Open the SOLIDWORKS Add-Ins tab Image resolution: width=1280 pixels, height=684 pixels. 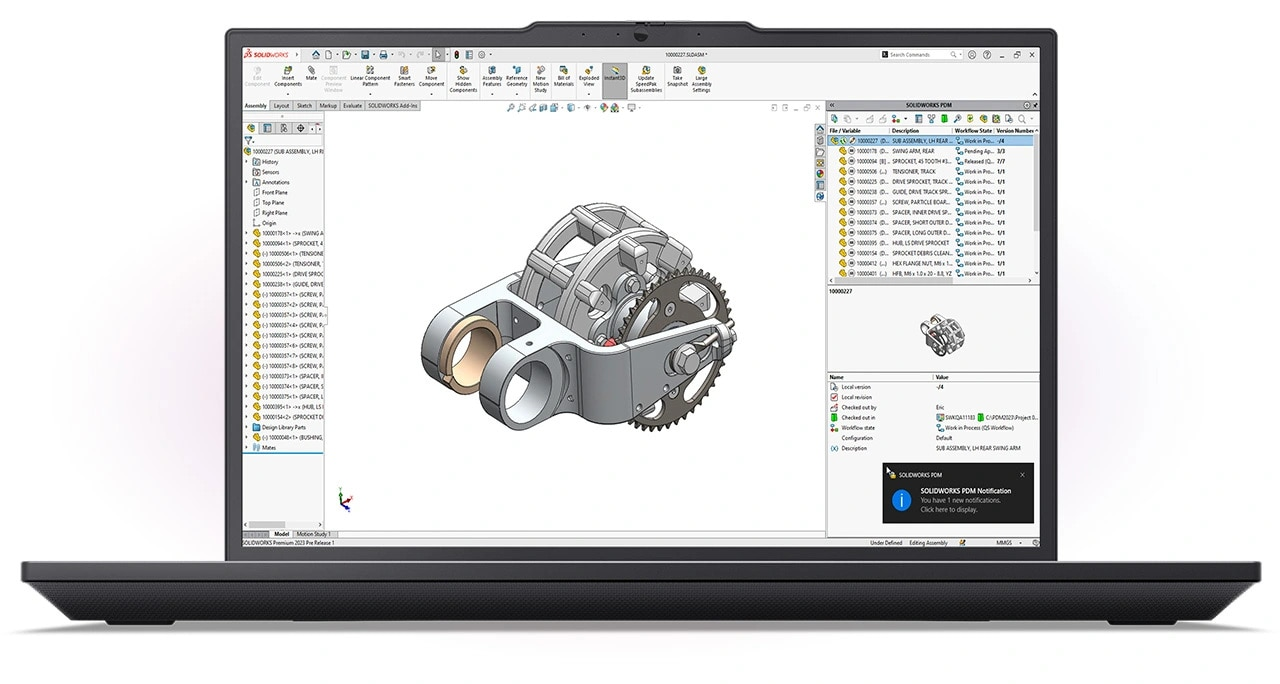click(393, 105)
